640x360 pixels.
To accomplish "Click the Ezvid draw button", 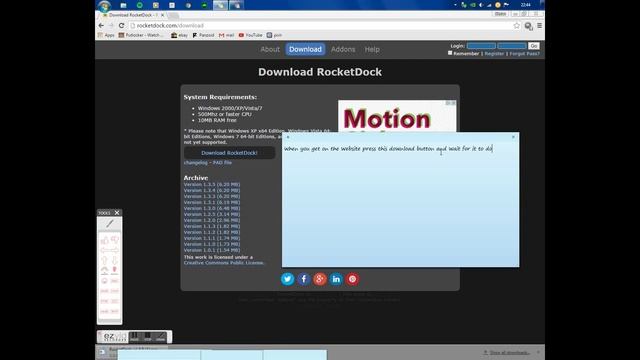I will coord(160,337).
